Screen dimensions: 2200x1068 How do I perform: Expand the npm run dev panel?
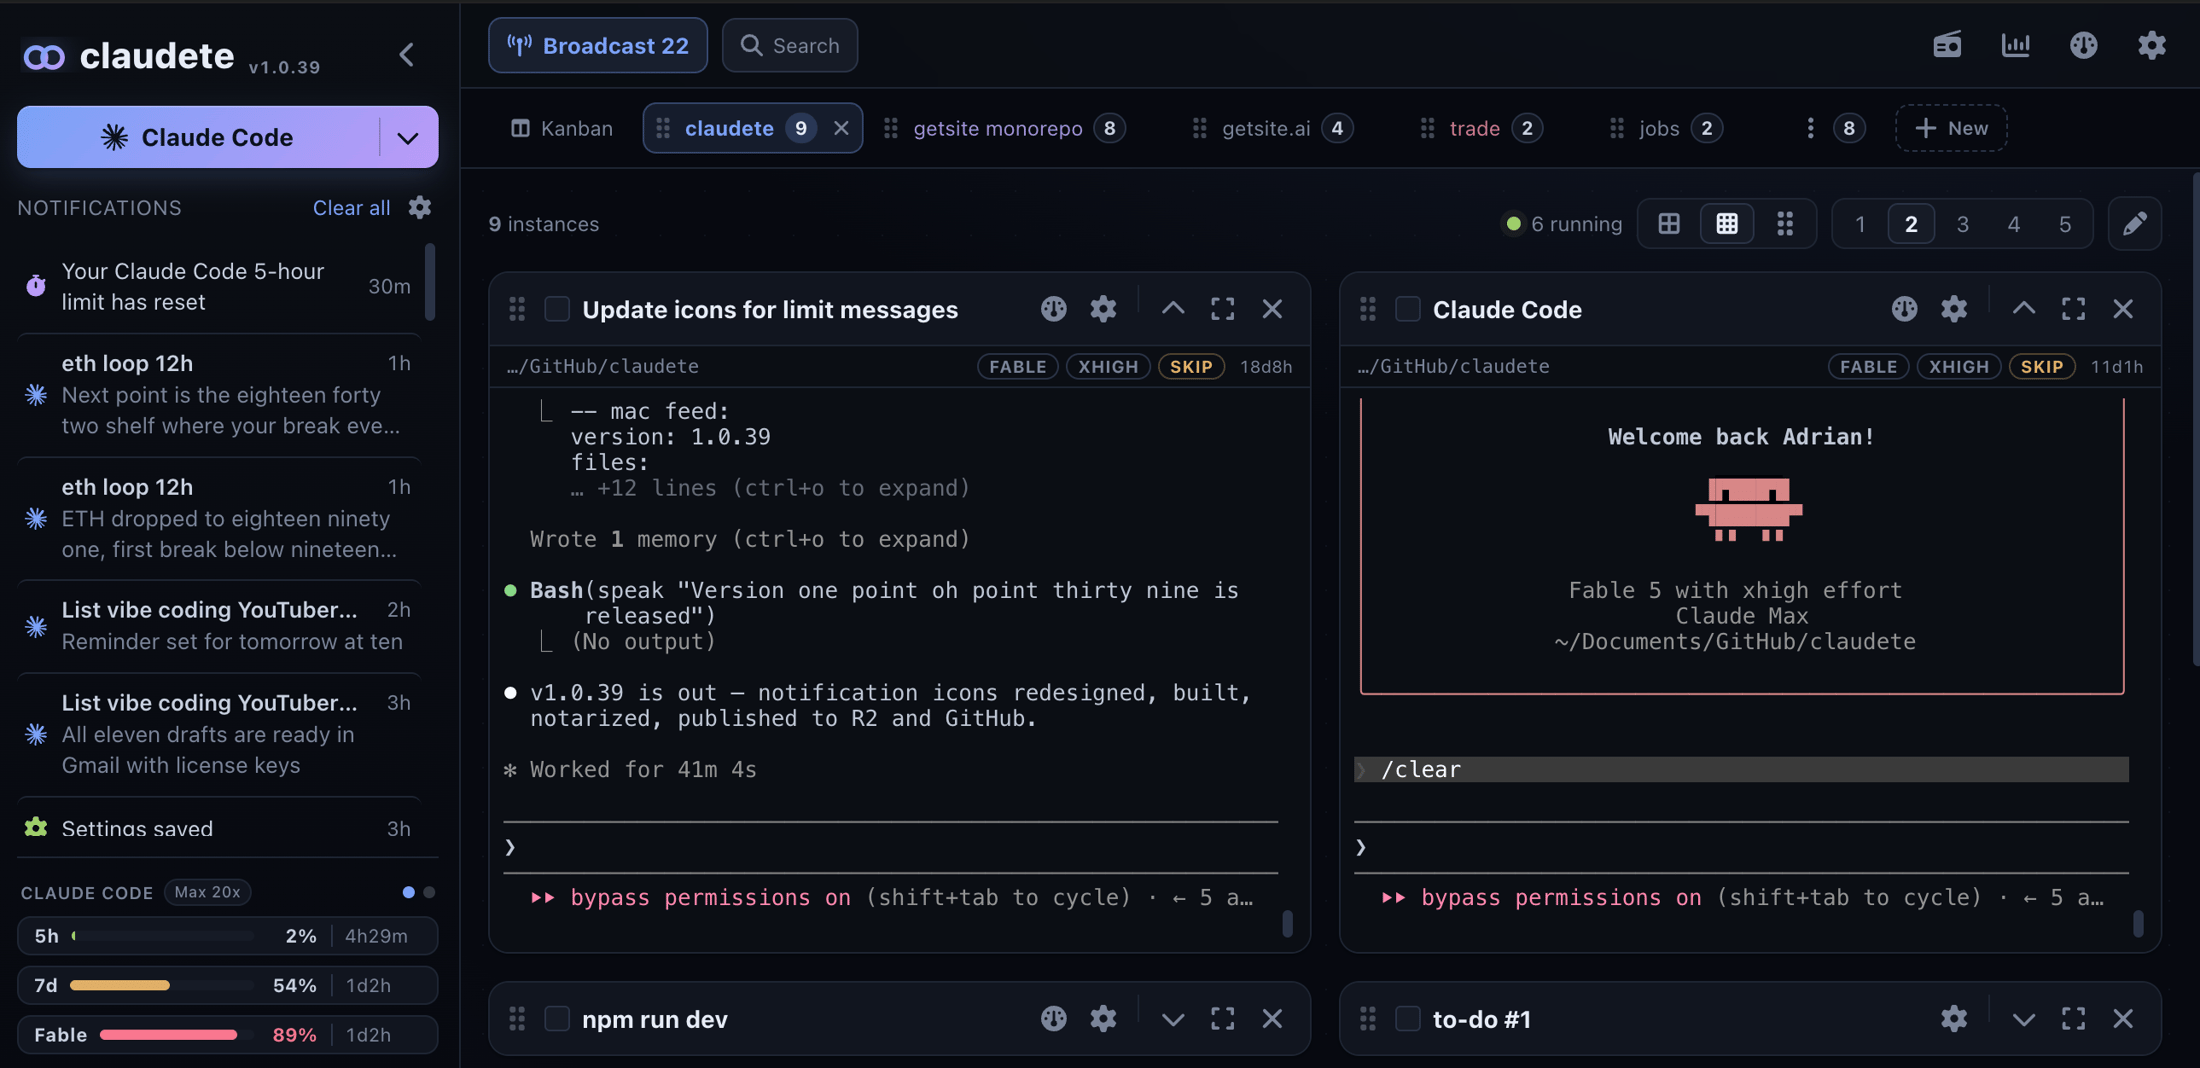(1172, 1018)
